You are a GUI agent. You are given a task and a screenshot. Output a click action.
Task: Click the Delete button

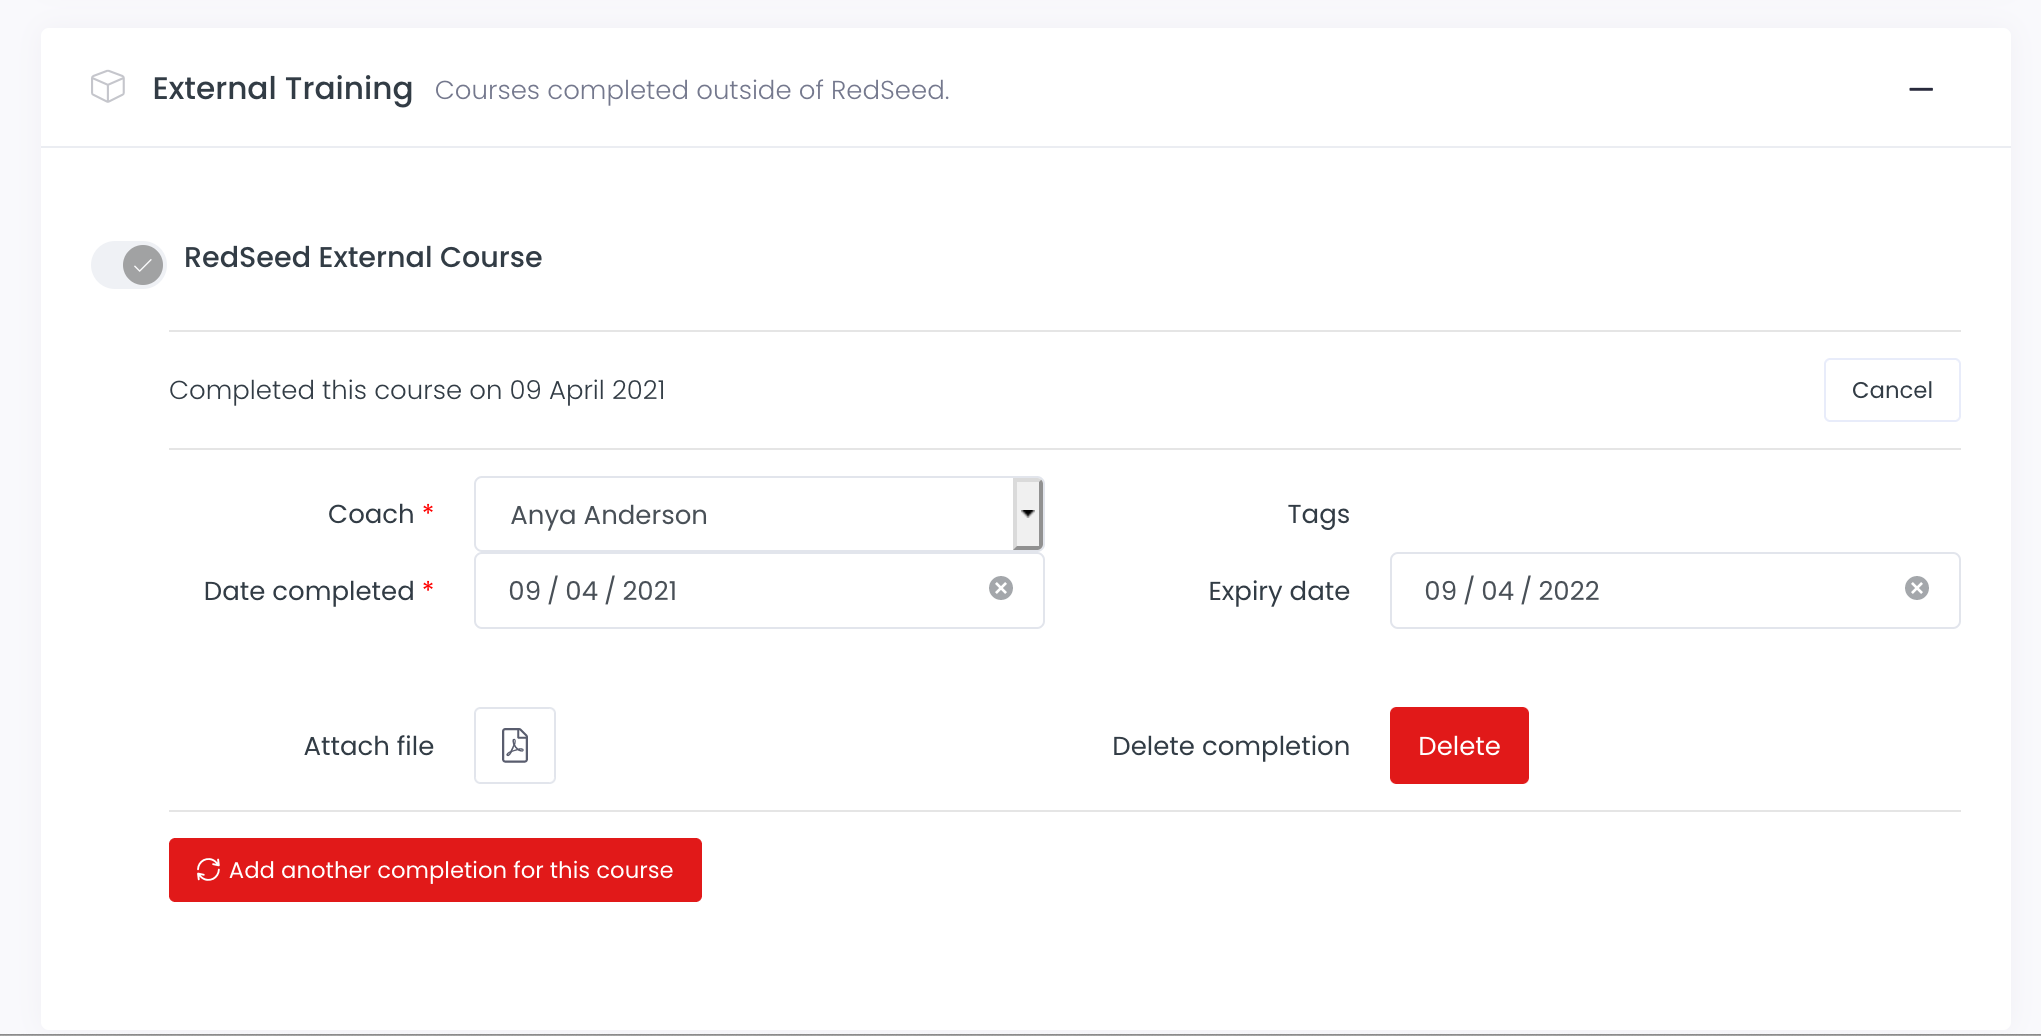pyautogui.click(x=1458, y=745)
